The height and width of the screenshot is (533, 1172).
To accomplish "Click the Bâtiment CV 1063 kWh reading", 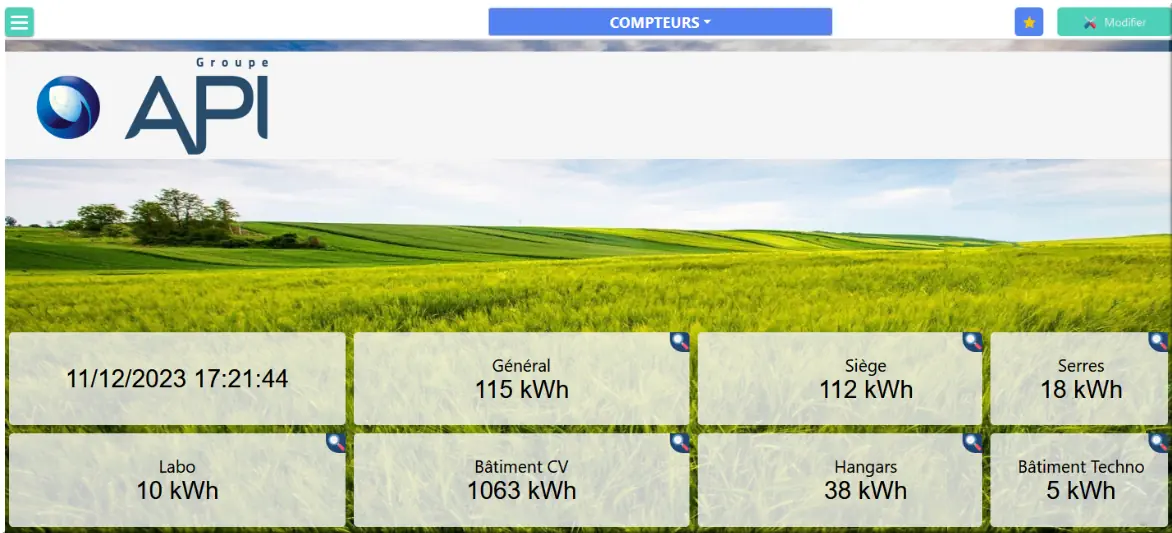I will 521,490.
